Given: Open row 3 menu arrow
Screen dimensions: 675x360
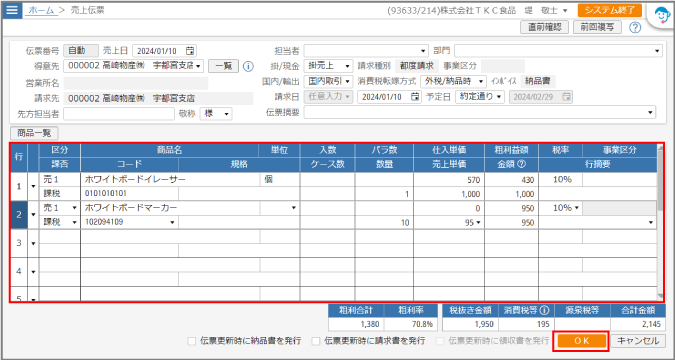Looking at the screenshot, I should click(x=33, y=243).
